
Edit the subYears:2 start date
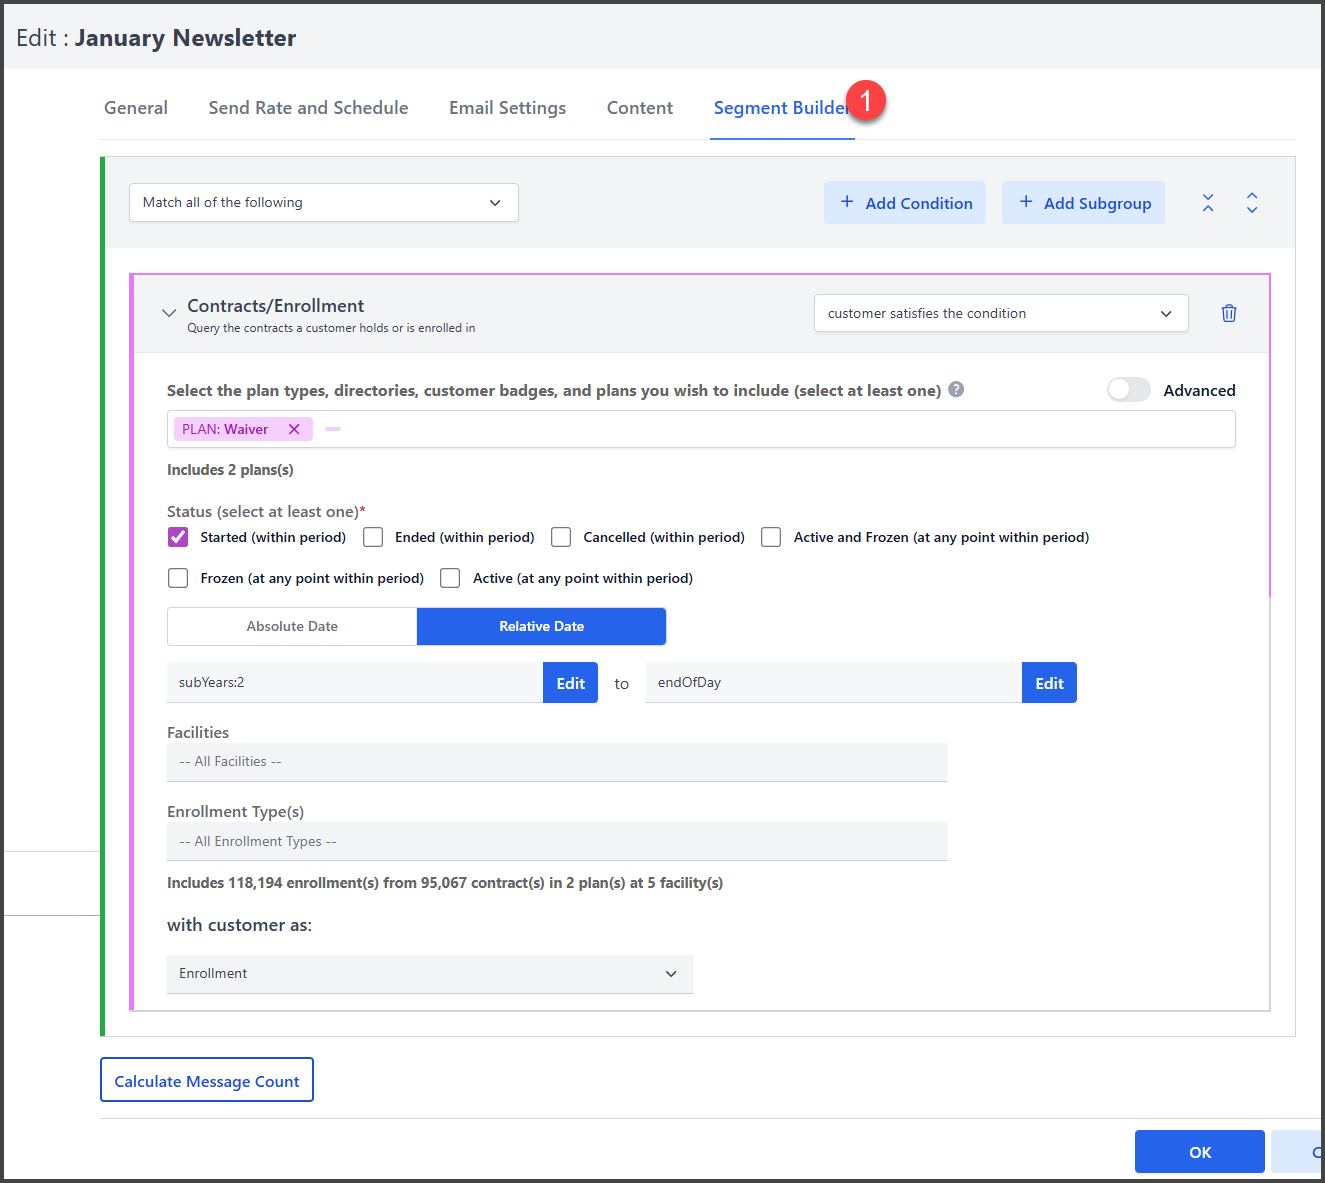(x=570, y=683)
